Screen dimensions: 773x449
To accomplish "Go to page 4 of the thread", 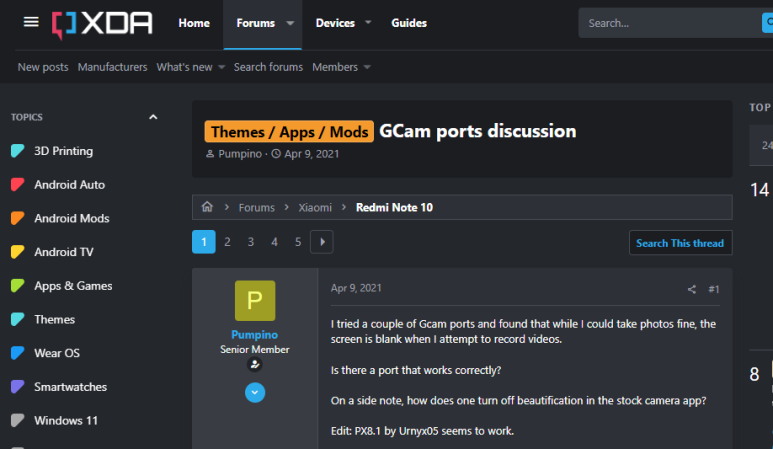I will [275, 242].
